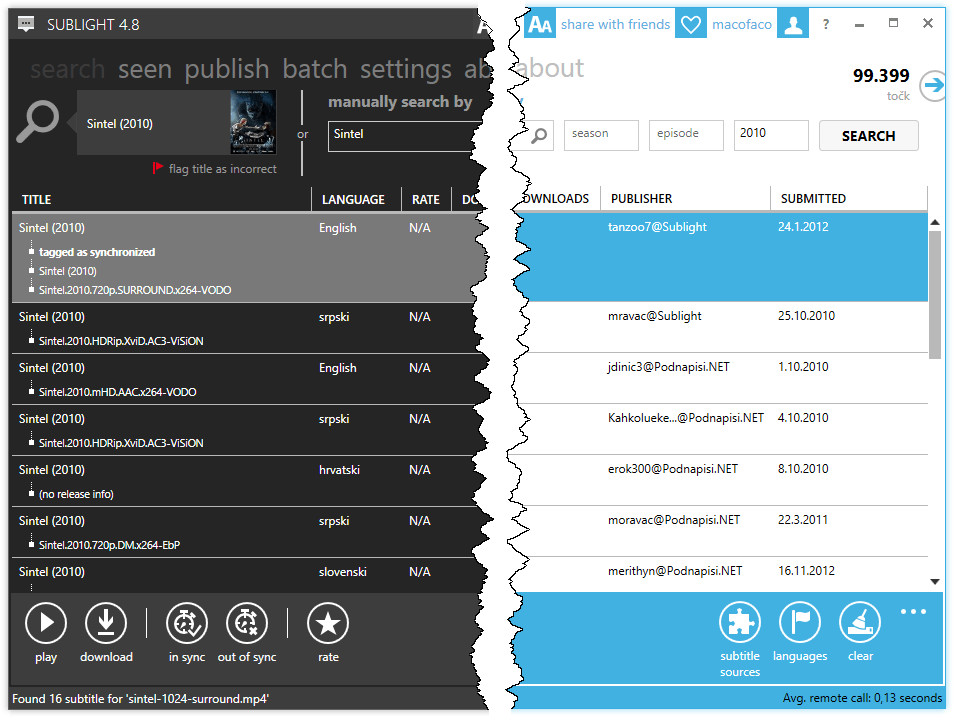Click the Sintel movie poster thumbnail

[x=253, y=123]
